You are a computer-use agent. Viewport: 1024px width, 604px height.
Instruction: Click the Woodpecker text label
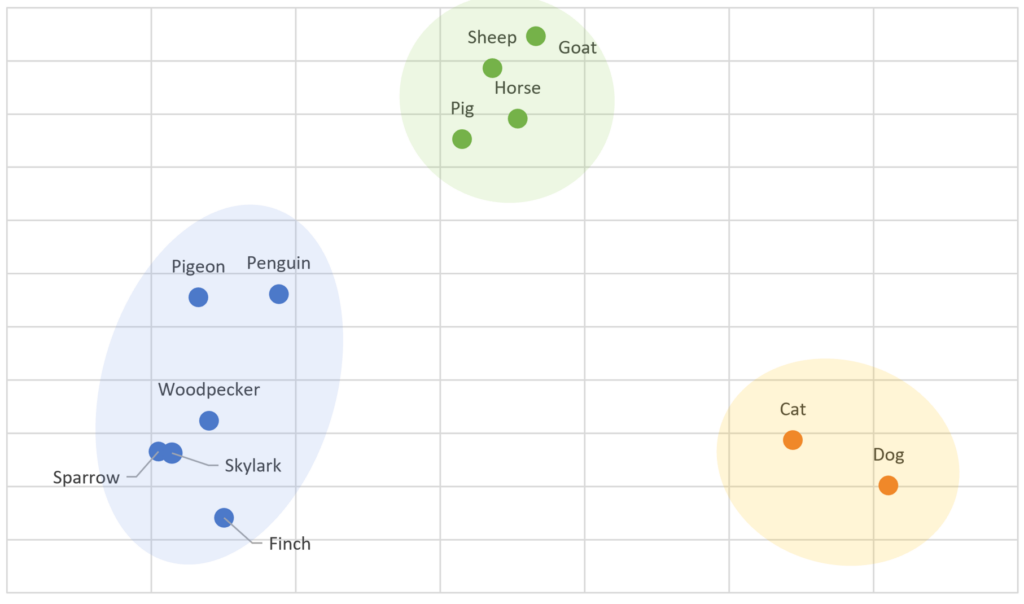pos(209,390)
